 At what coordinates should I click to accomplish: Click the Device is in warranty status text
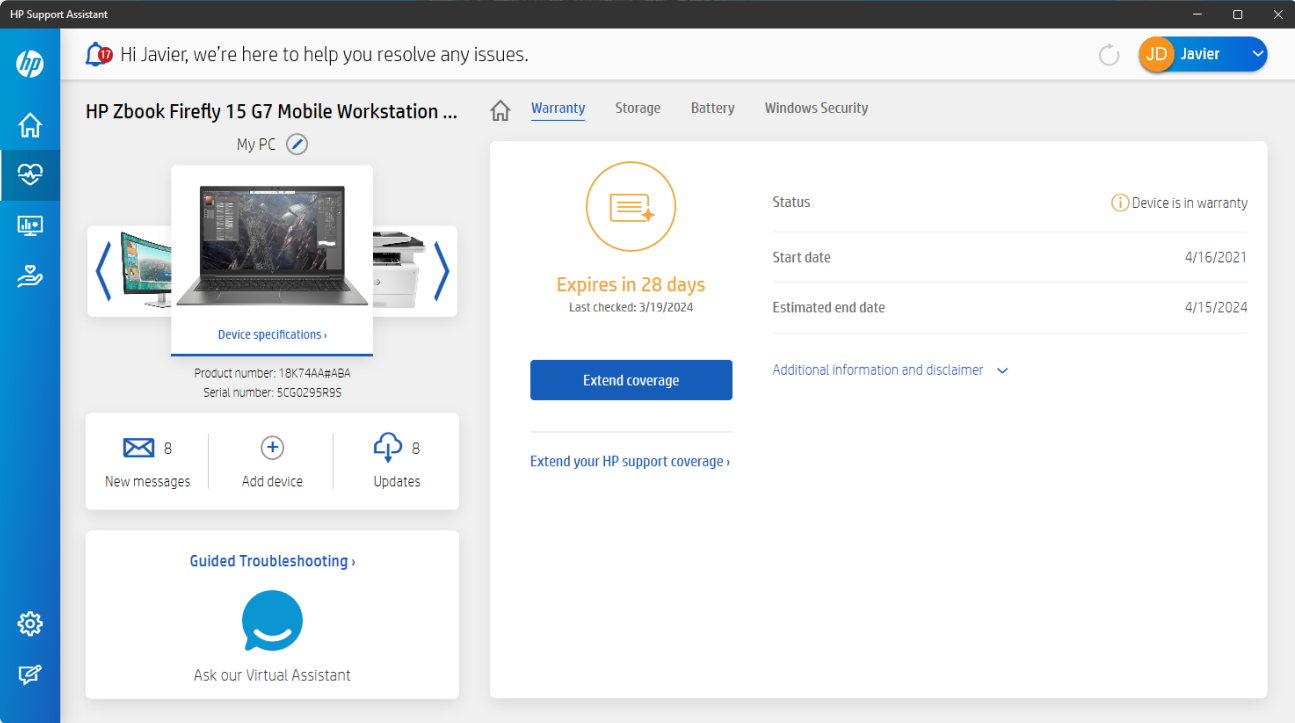click(1190, 203)
